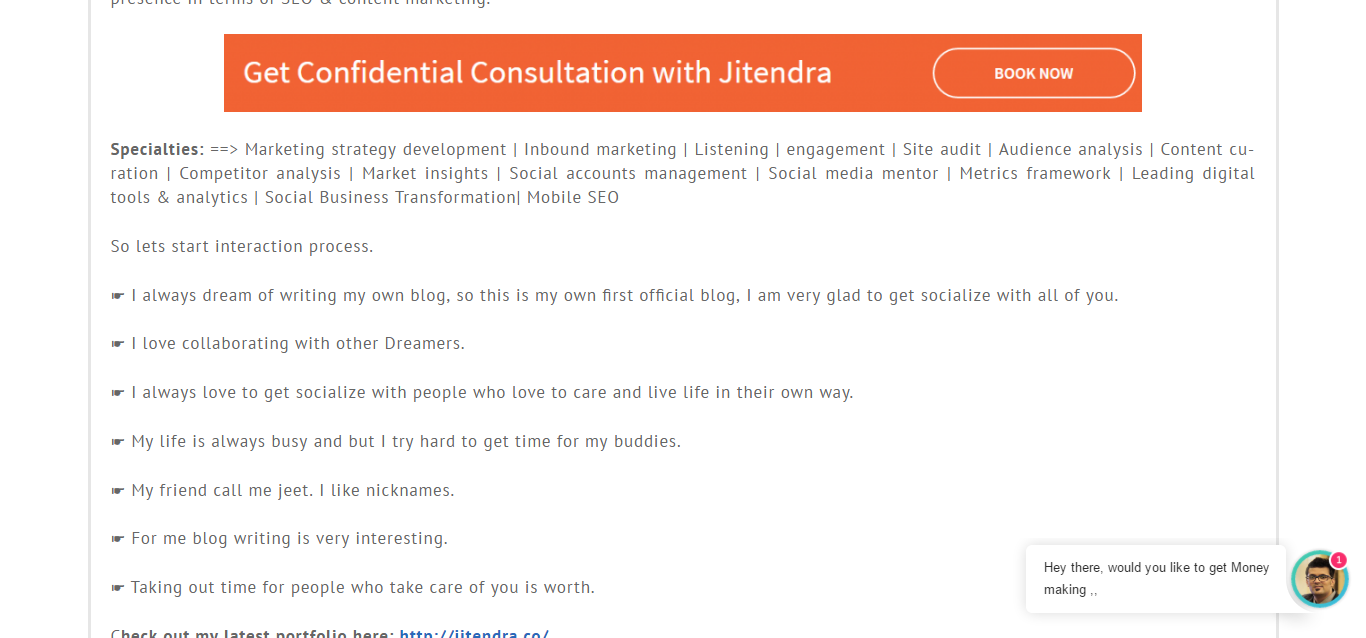Click hand icon before 'I love collaborating'
Viewport: 1366px width, 638px height.
pos(118,344)
